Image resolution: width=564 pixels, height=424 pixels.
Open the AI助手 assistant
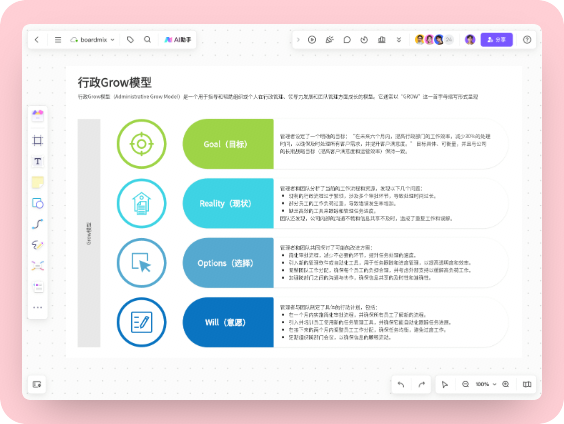click(x=178, y=40)
